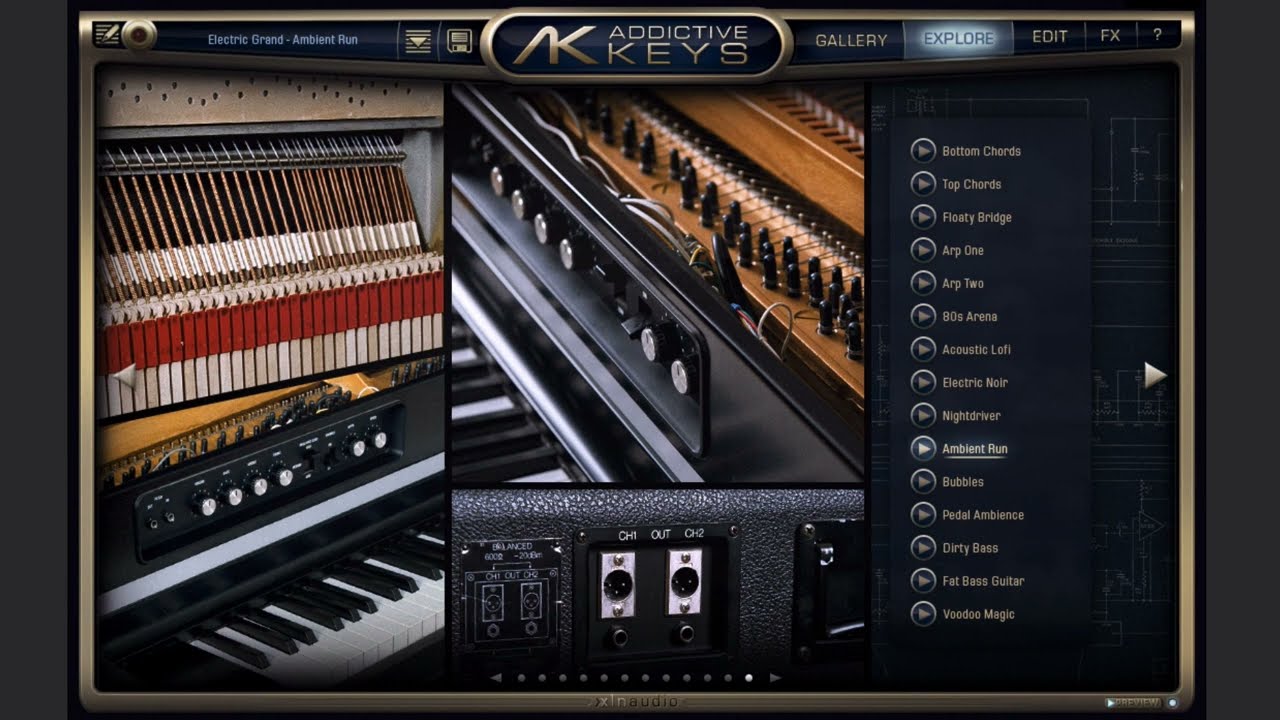Play the Pedal Ambience preset preview
Screen dimensions: 1280x720
click(x=923, y=515)
